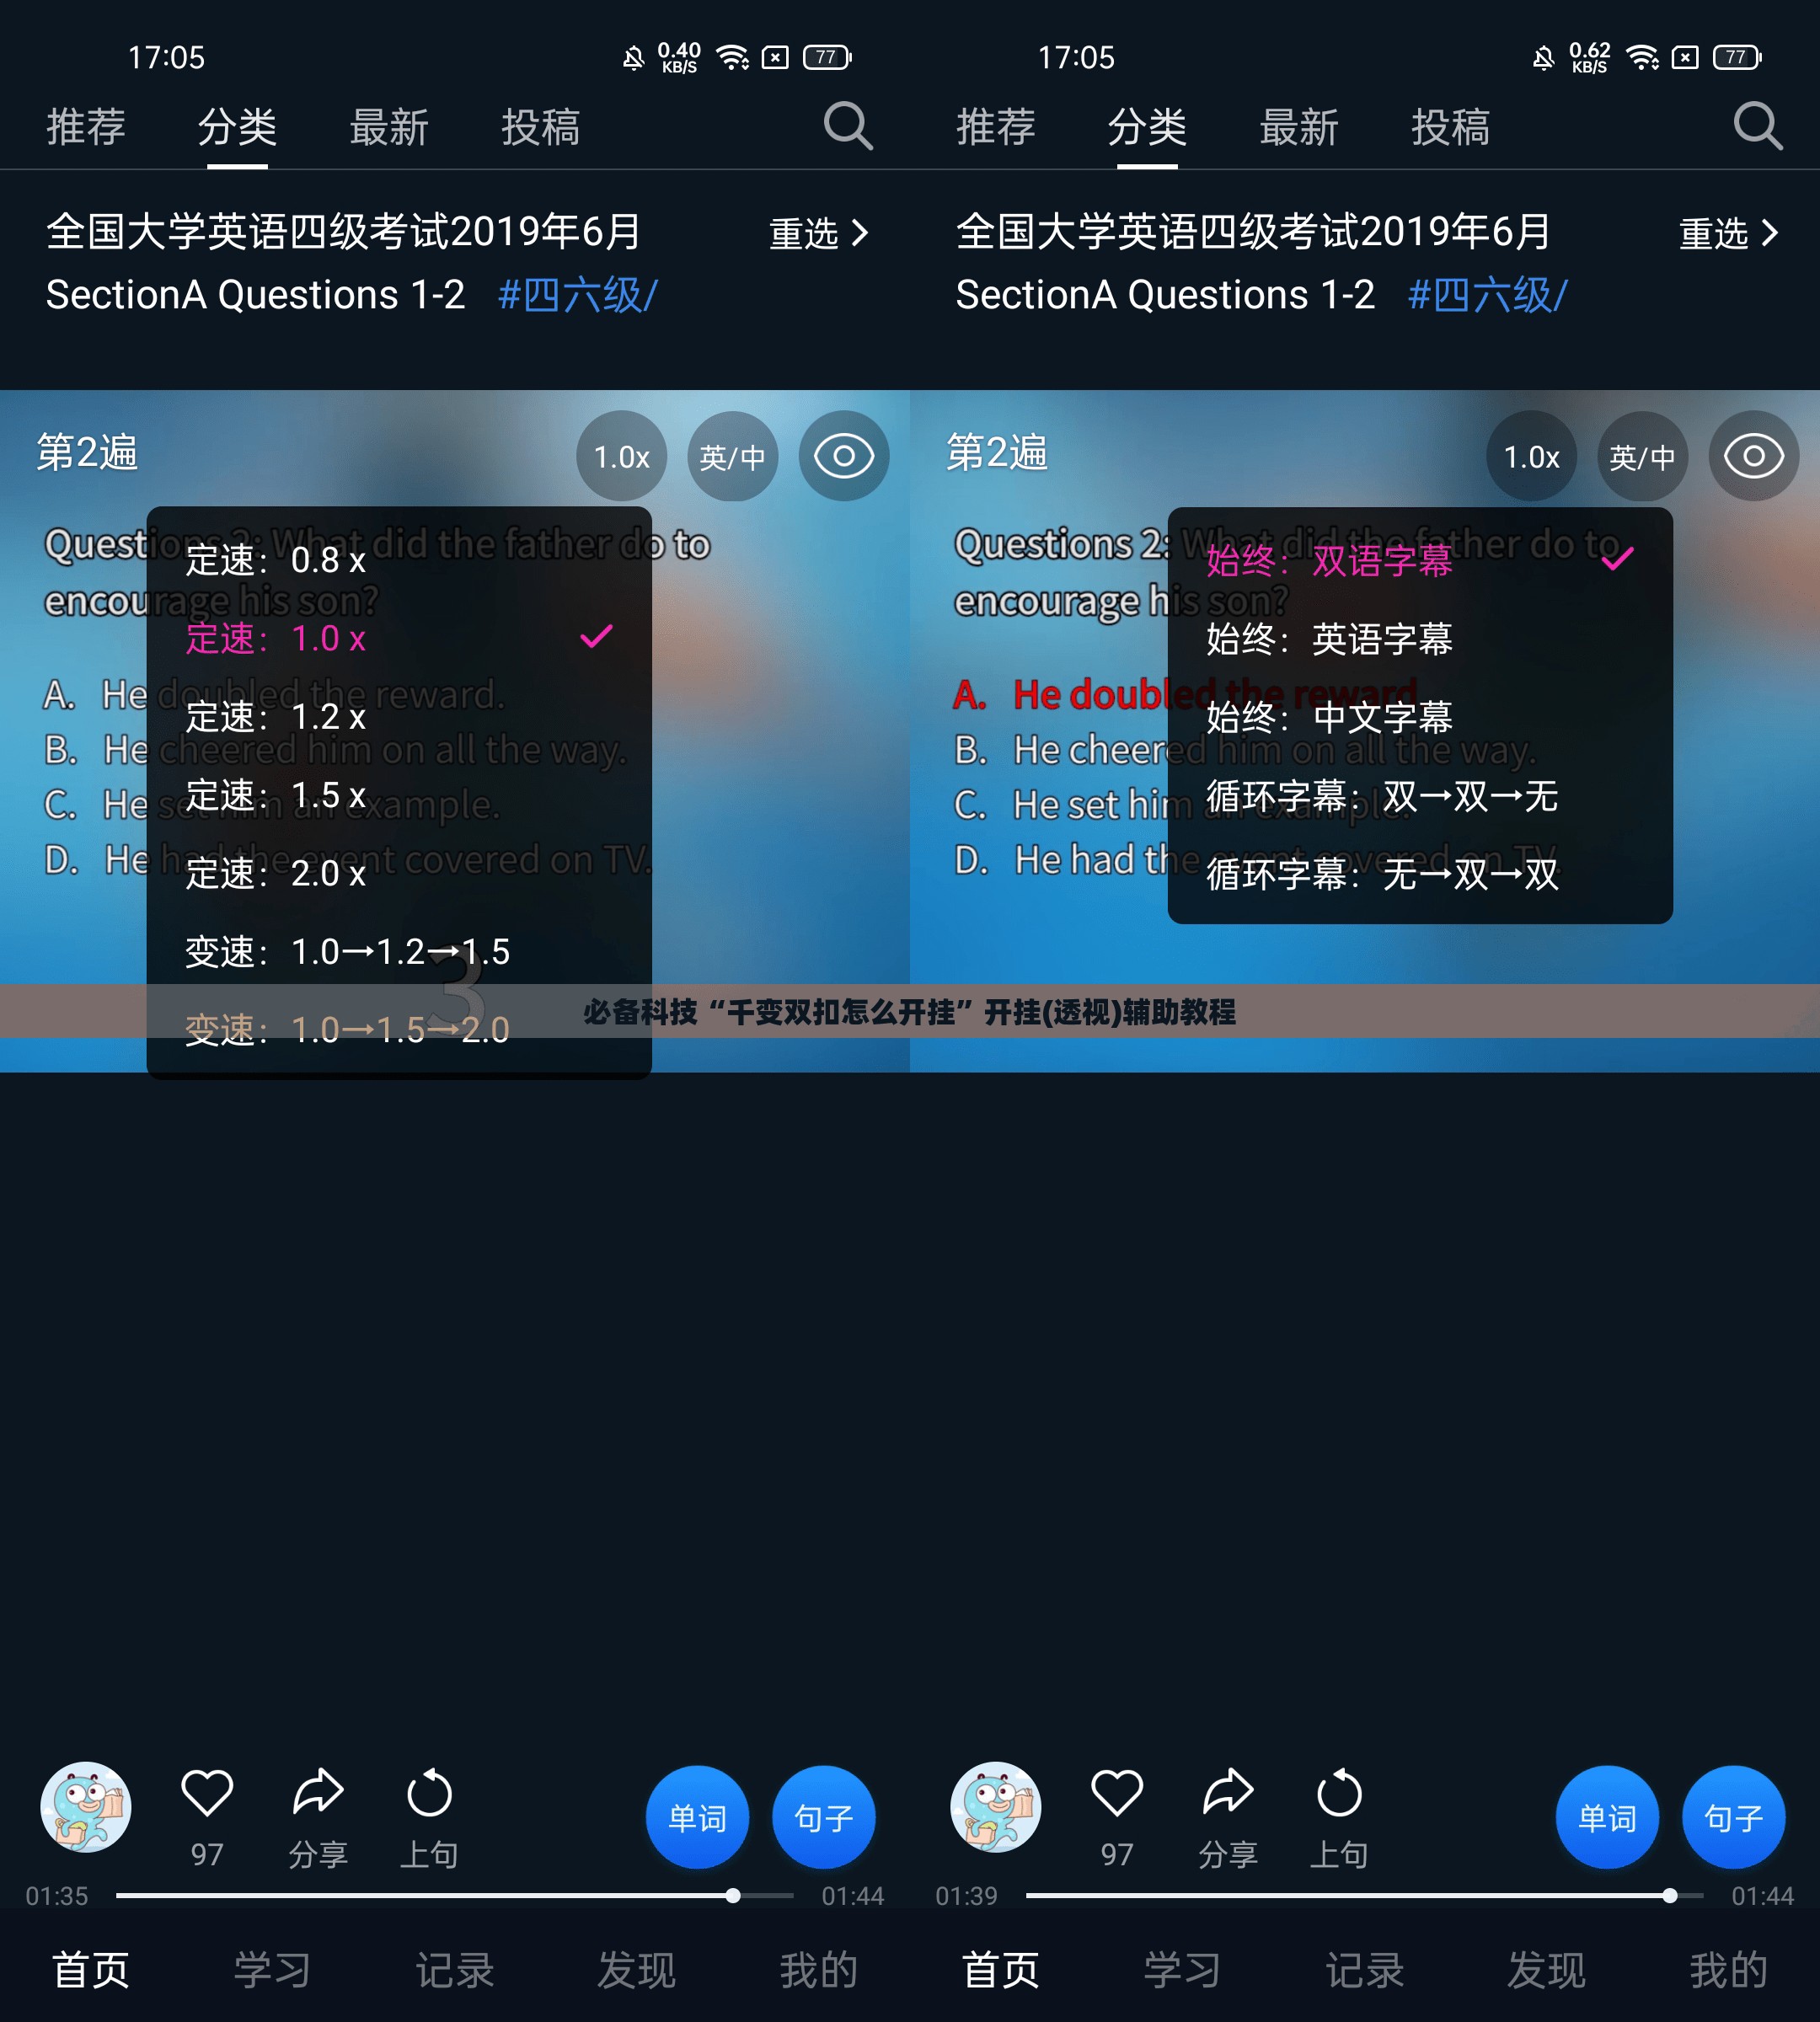
Task: Open the 英/中 subtitle menu, right screen
Action: coord(1642,456)
